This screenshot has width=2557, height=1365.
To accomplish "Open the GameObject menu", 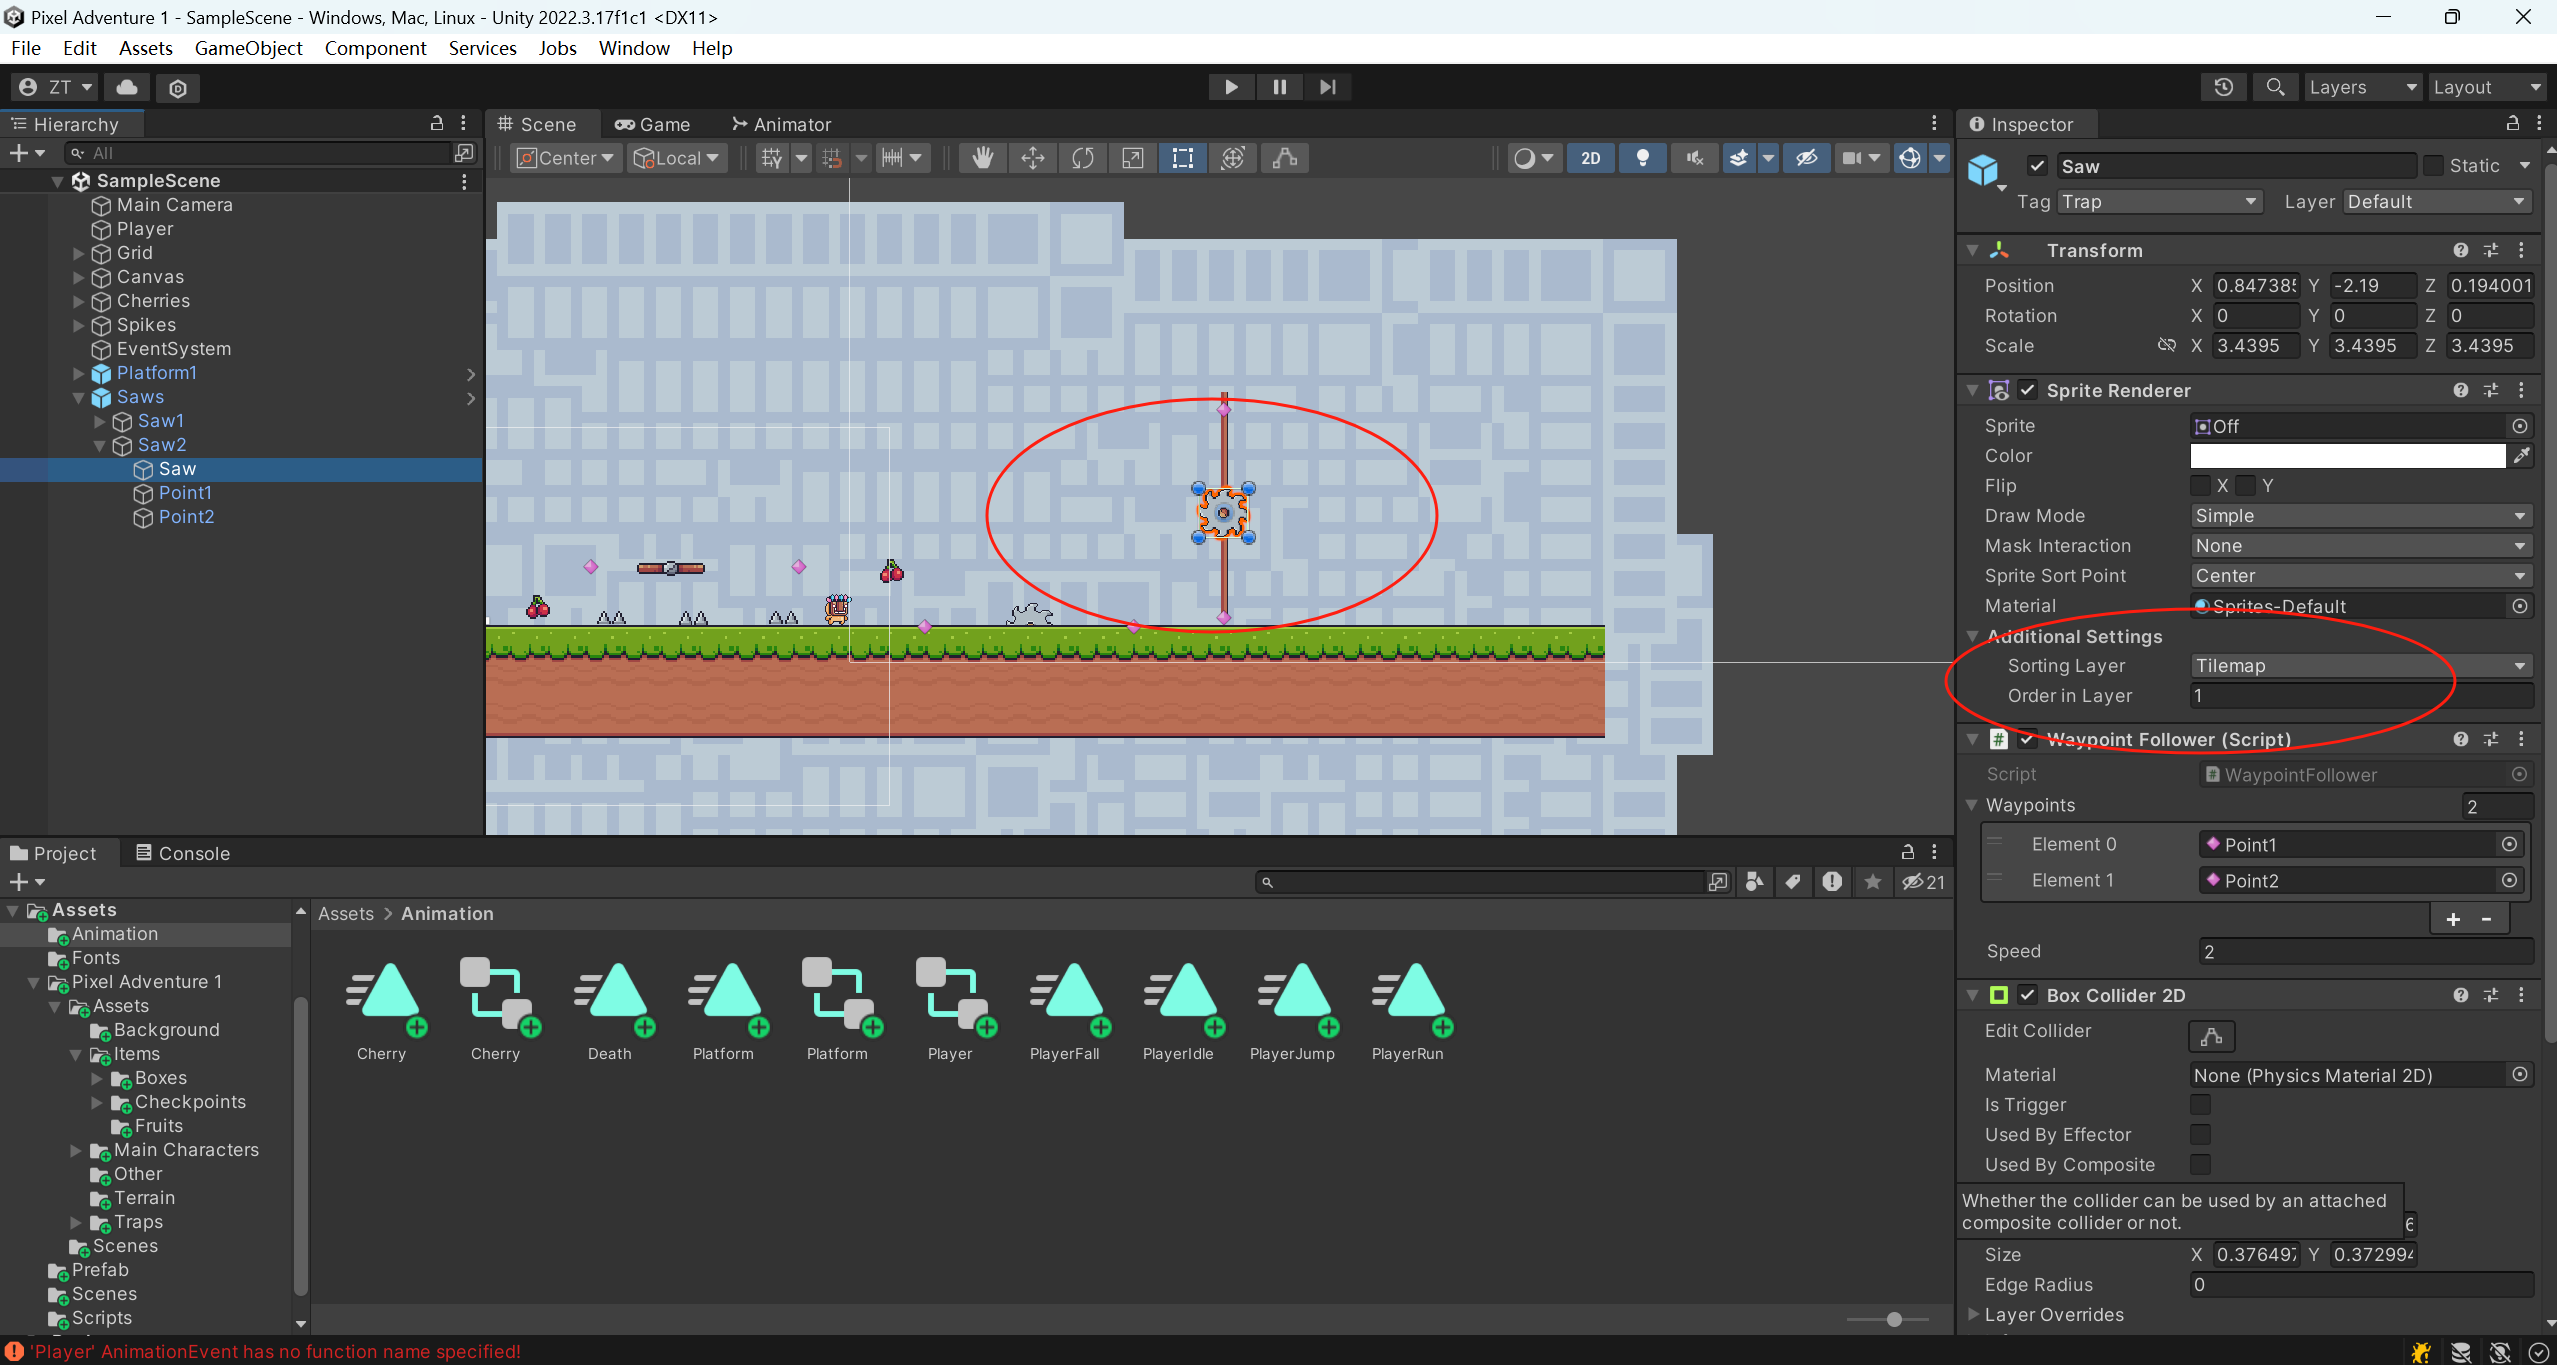I will [x=248, y=48].
